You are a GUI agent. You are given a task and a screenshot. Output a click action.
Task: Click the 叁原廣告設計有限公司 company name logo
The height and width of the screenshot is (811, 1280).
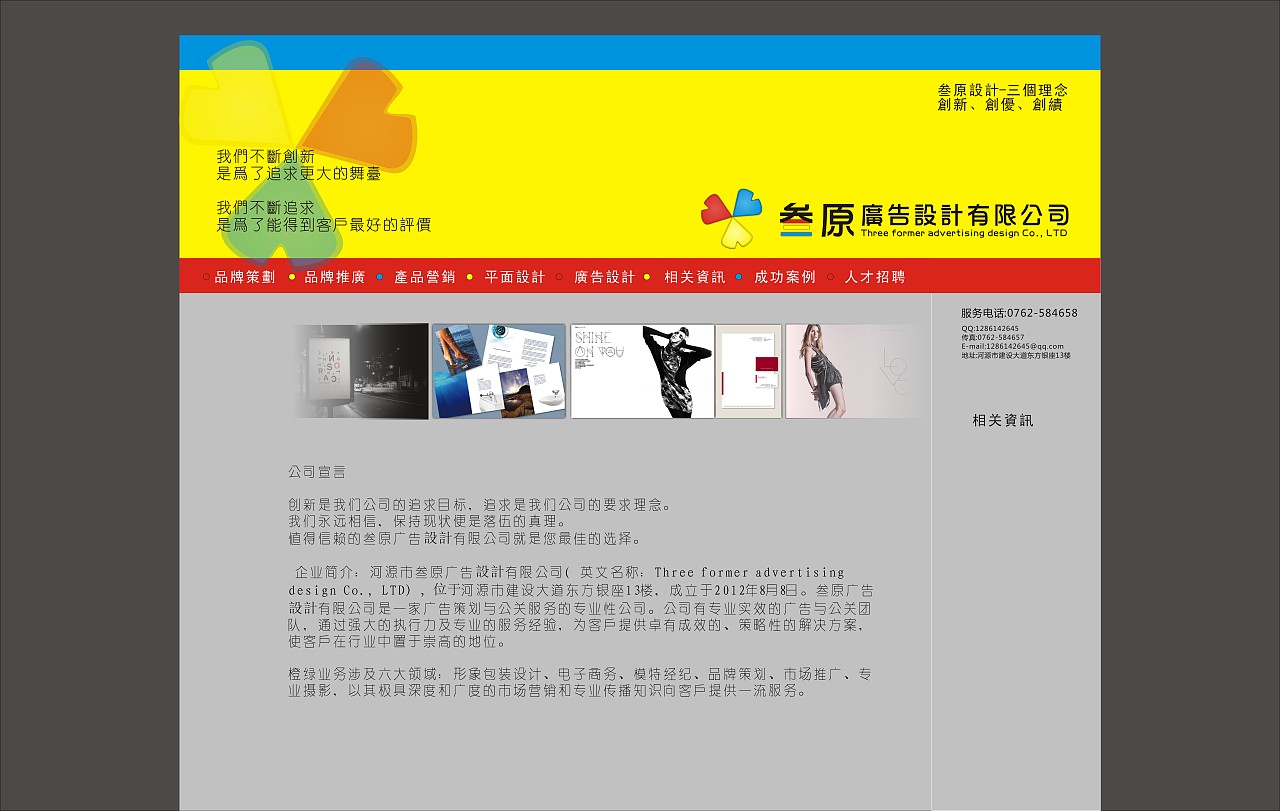[x=924, y=219]
